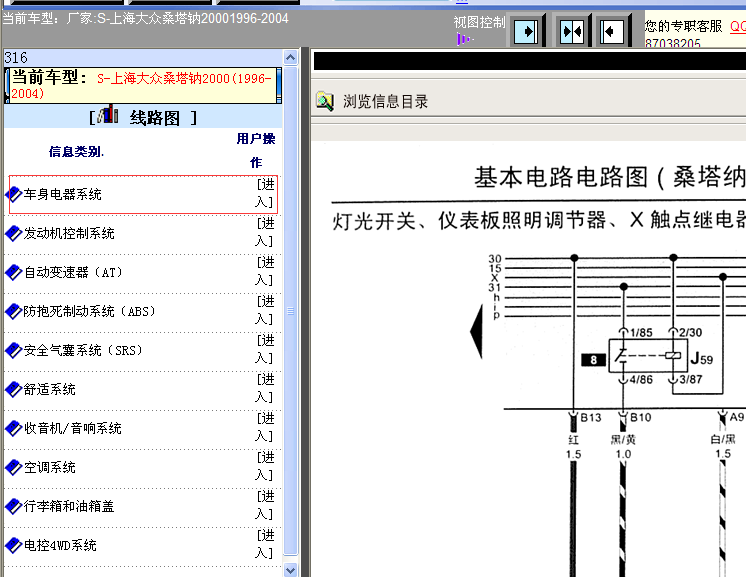
Task: Open [进入] link for 防抱死制动系统（ABS）
Action: click(x=265, y=310)
